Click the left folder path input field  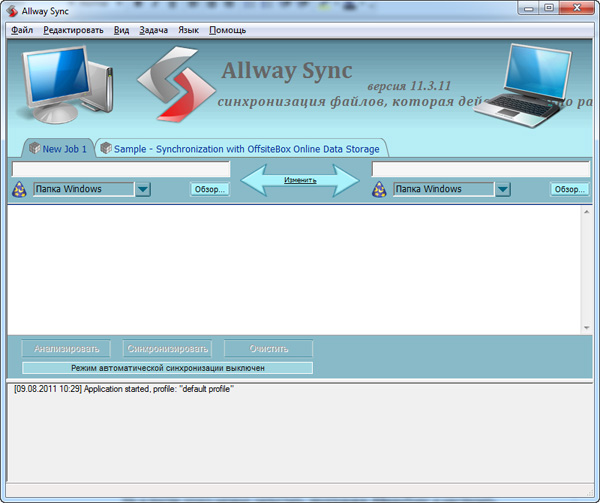120,169
